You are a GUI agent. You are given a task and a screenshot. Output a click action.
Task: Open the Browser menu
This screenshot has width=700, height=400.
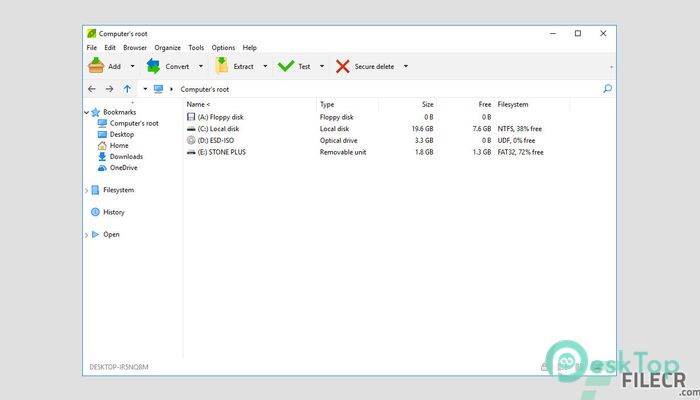click(x=135, y=47)
